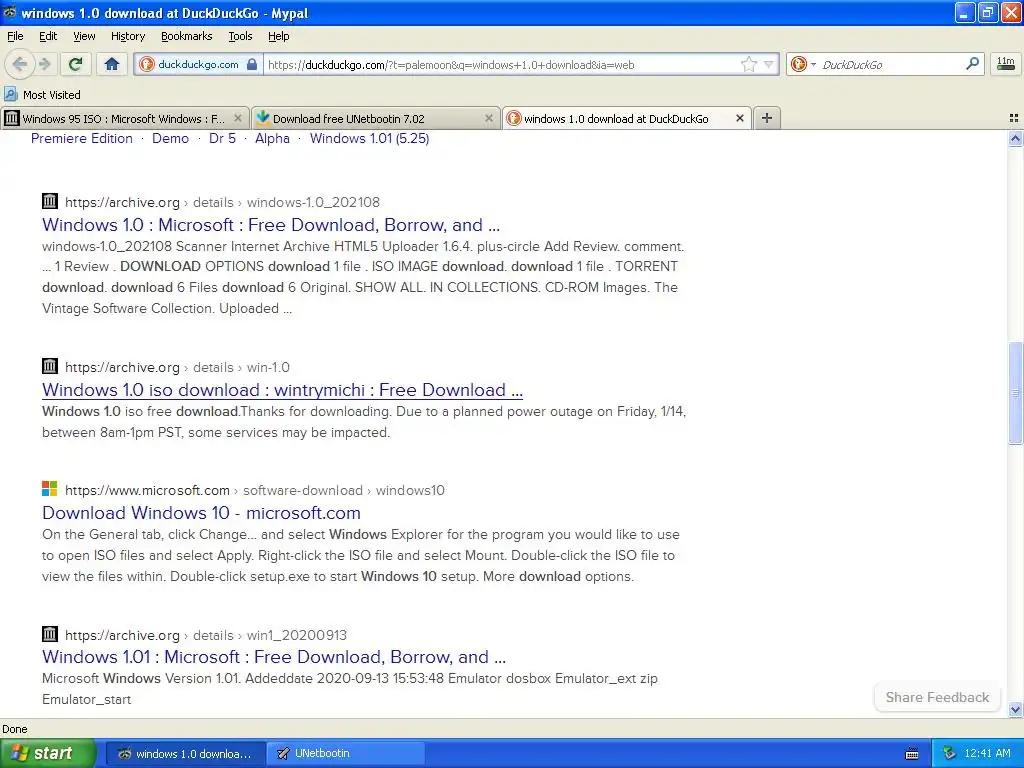Open the Windows Start menu
This screenshot has width=1024, height=768.
click(x=47, y=753)
